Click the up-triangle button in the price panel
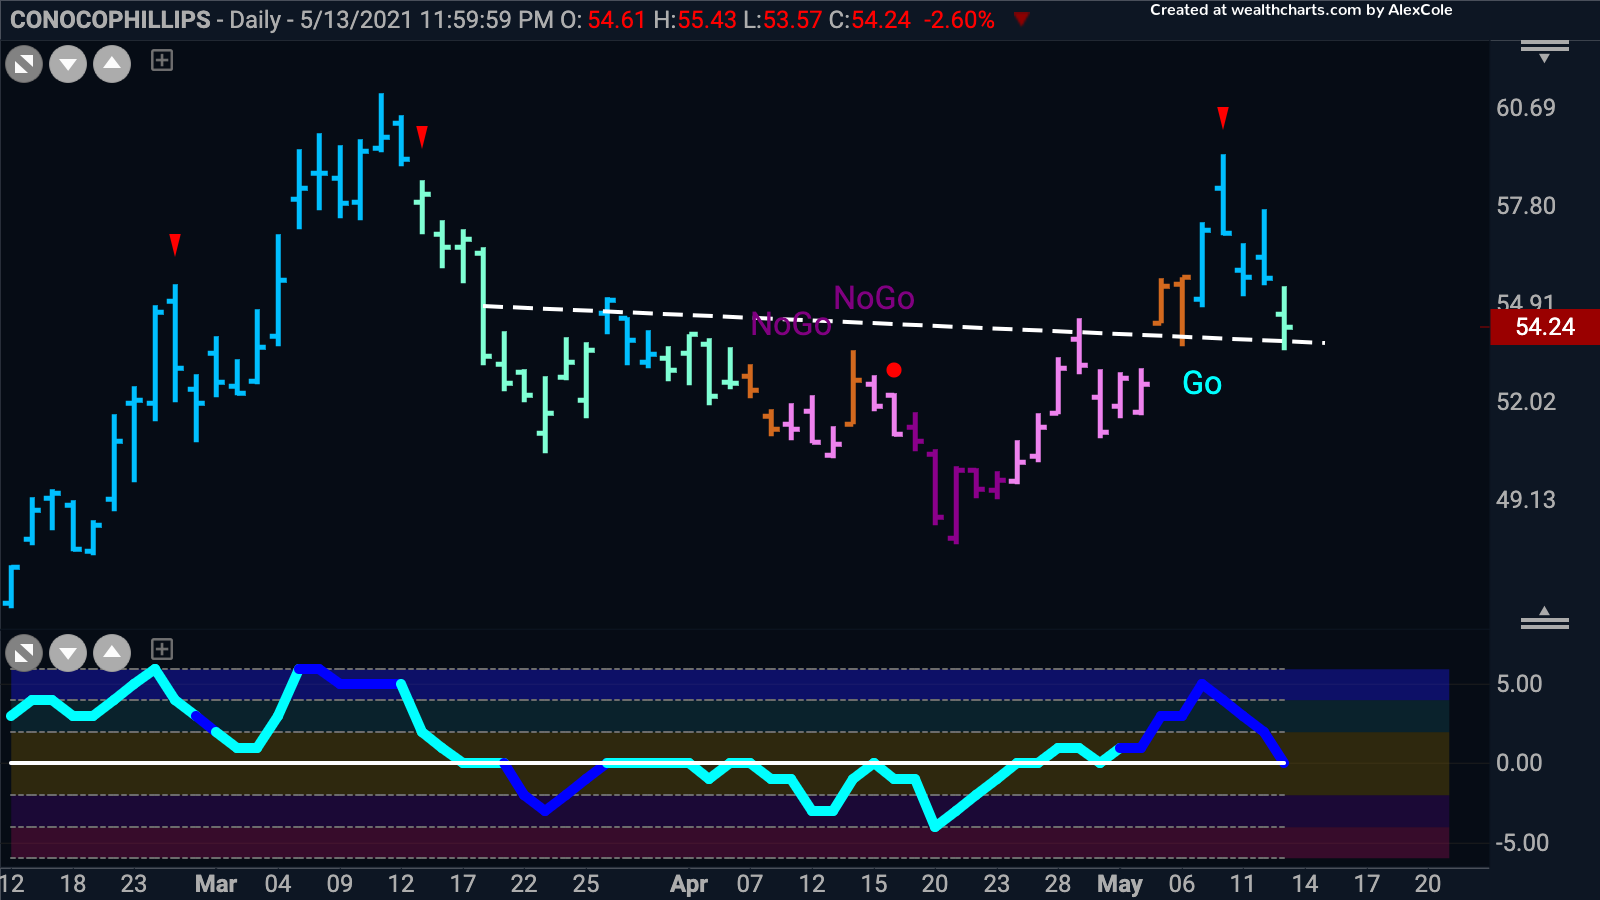Screen dimensions: 1600x900 point(112,66)
